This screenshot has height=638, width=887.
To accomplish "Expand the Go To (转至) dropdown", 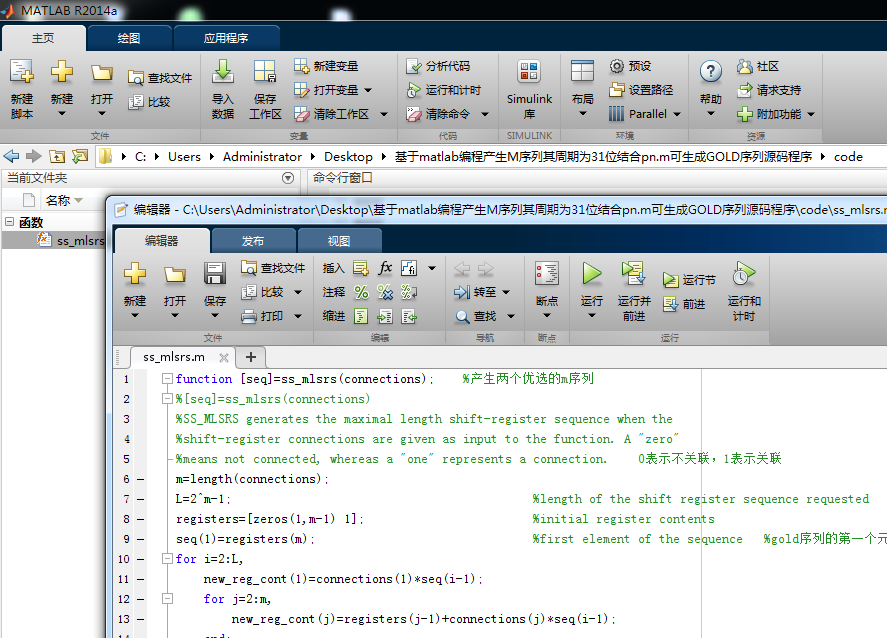I will click(506, 292).
